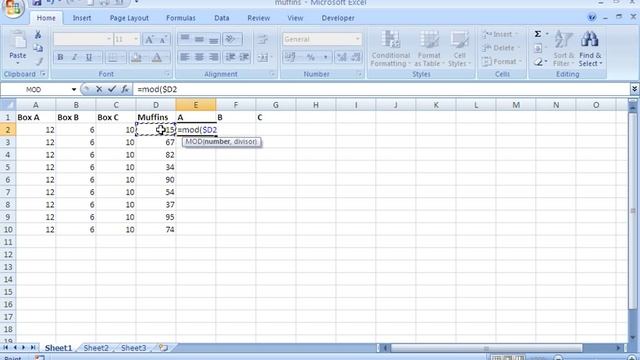Viewport: 640px width, 360px height.
Task: Click inside the formula bar input
Action: [382, 89]
